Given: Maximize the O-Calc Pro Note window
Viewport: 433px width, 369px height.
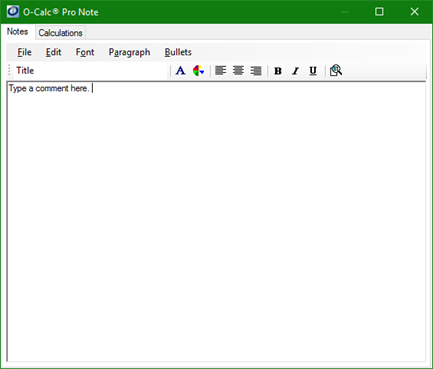Looking at the screenshot, I should tap(379, 12).
